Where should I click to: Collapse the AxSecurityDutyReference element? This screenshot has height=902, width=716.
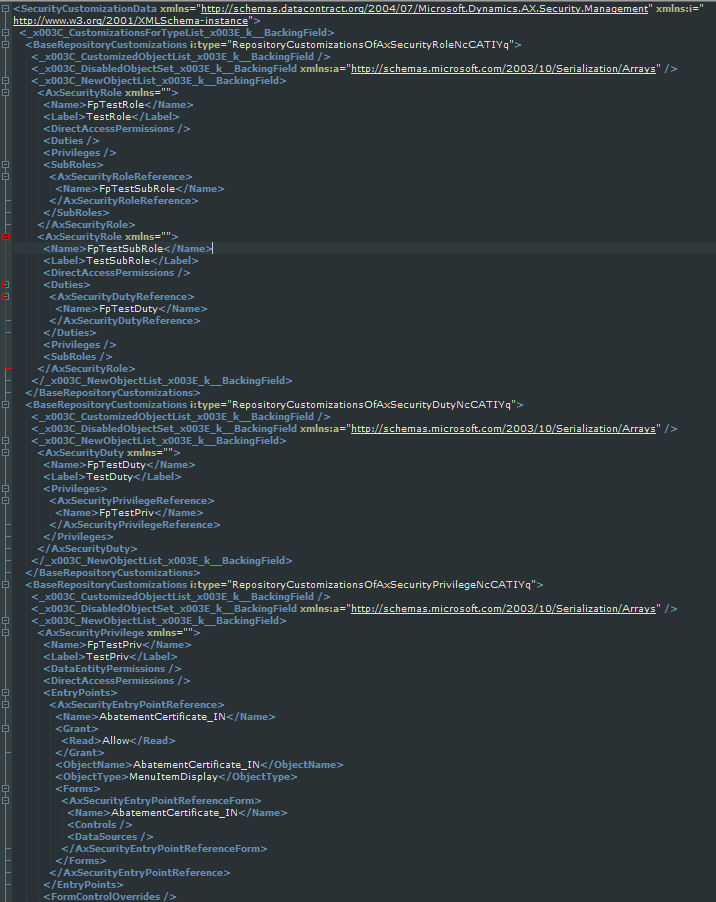tap(5, 297)
